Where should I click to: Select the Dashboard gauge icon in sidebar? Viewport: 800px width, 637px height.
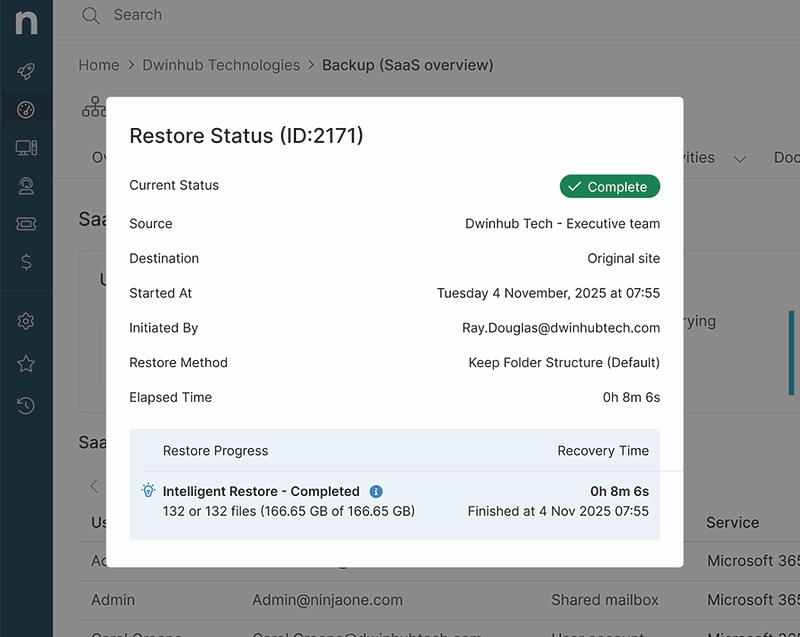pyautogui.click(x=26, y=110)
